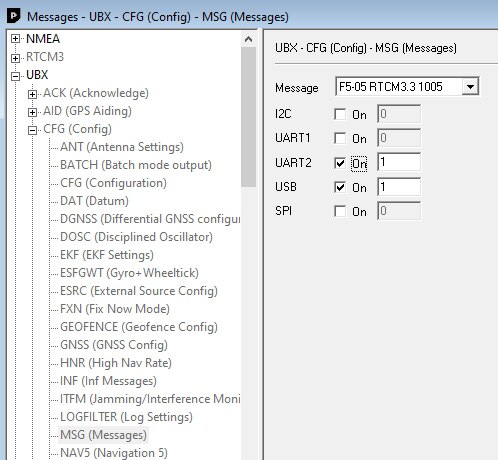
Task: Click the message tree scrollbar thumb
Action: (x=248, y=117)
